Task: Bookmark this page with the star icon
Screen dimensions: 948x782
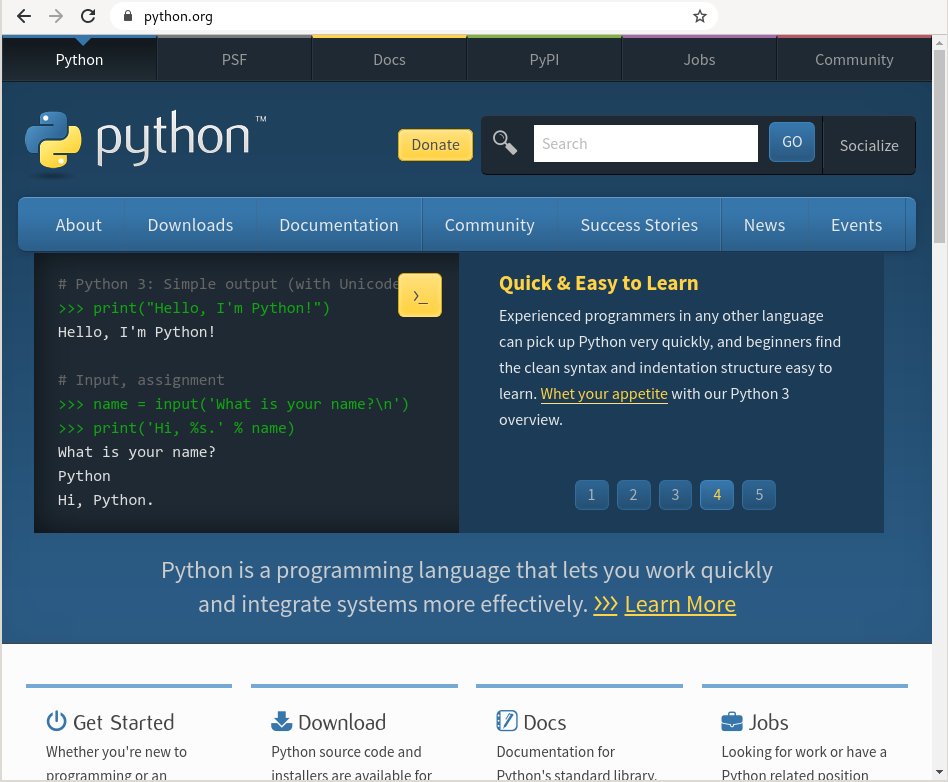Action: (x=700, y=16)
